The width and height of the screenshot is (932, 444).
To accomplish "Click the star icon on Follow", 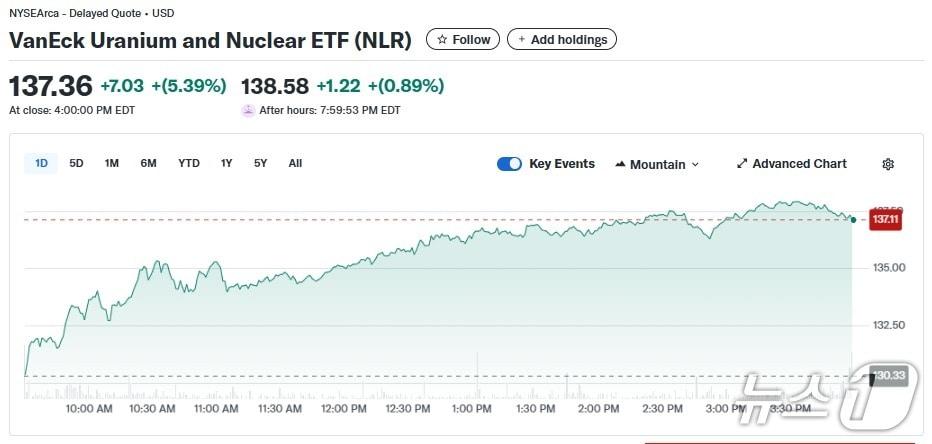I will [x=442, y=40].
